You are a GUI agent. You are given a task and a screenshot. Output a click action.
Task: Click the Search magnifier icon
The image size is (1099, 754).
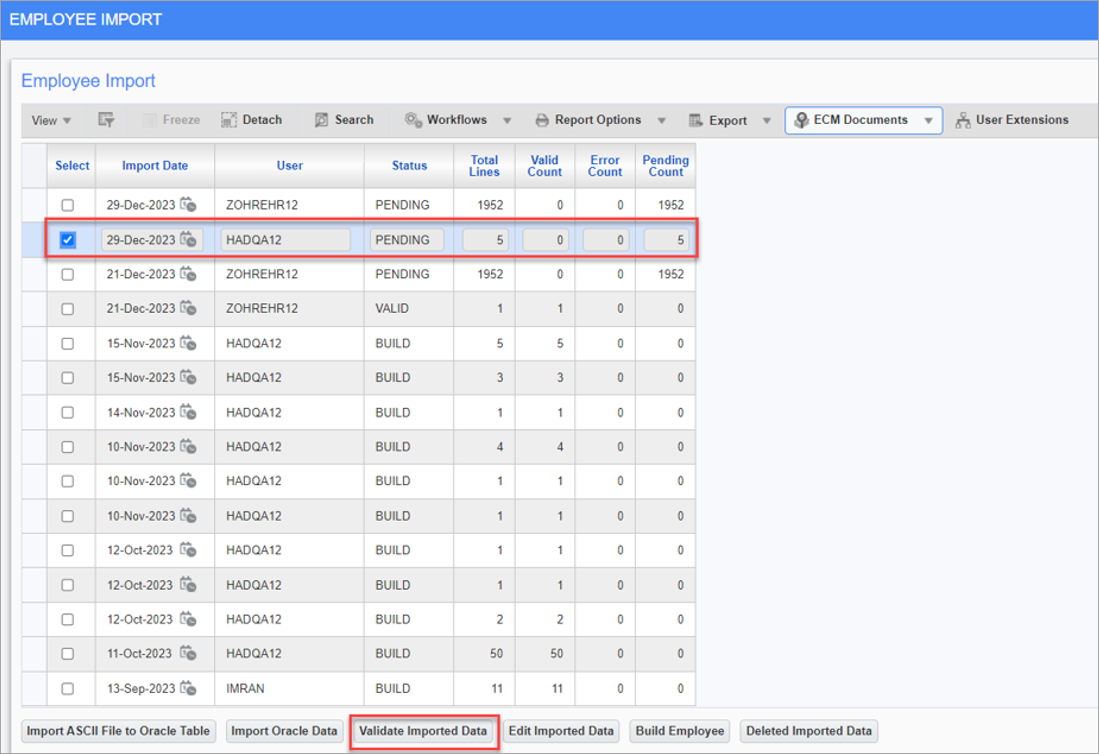[x=321, y=120]
